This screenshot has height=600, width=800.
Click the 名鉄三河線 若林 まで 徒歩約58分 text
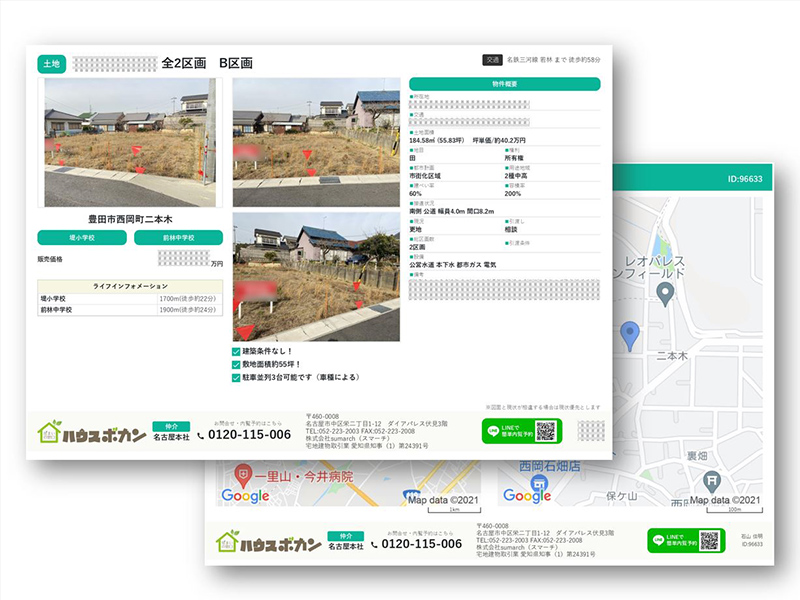[554, 60]
